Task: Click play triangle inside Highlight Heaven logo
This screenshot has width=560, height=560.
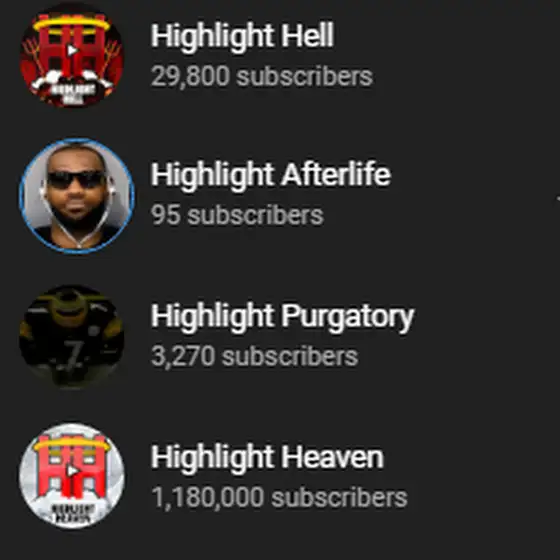Action: [72, 471]
